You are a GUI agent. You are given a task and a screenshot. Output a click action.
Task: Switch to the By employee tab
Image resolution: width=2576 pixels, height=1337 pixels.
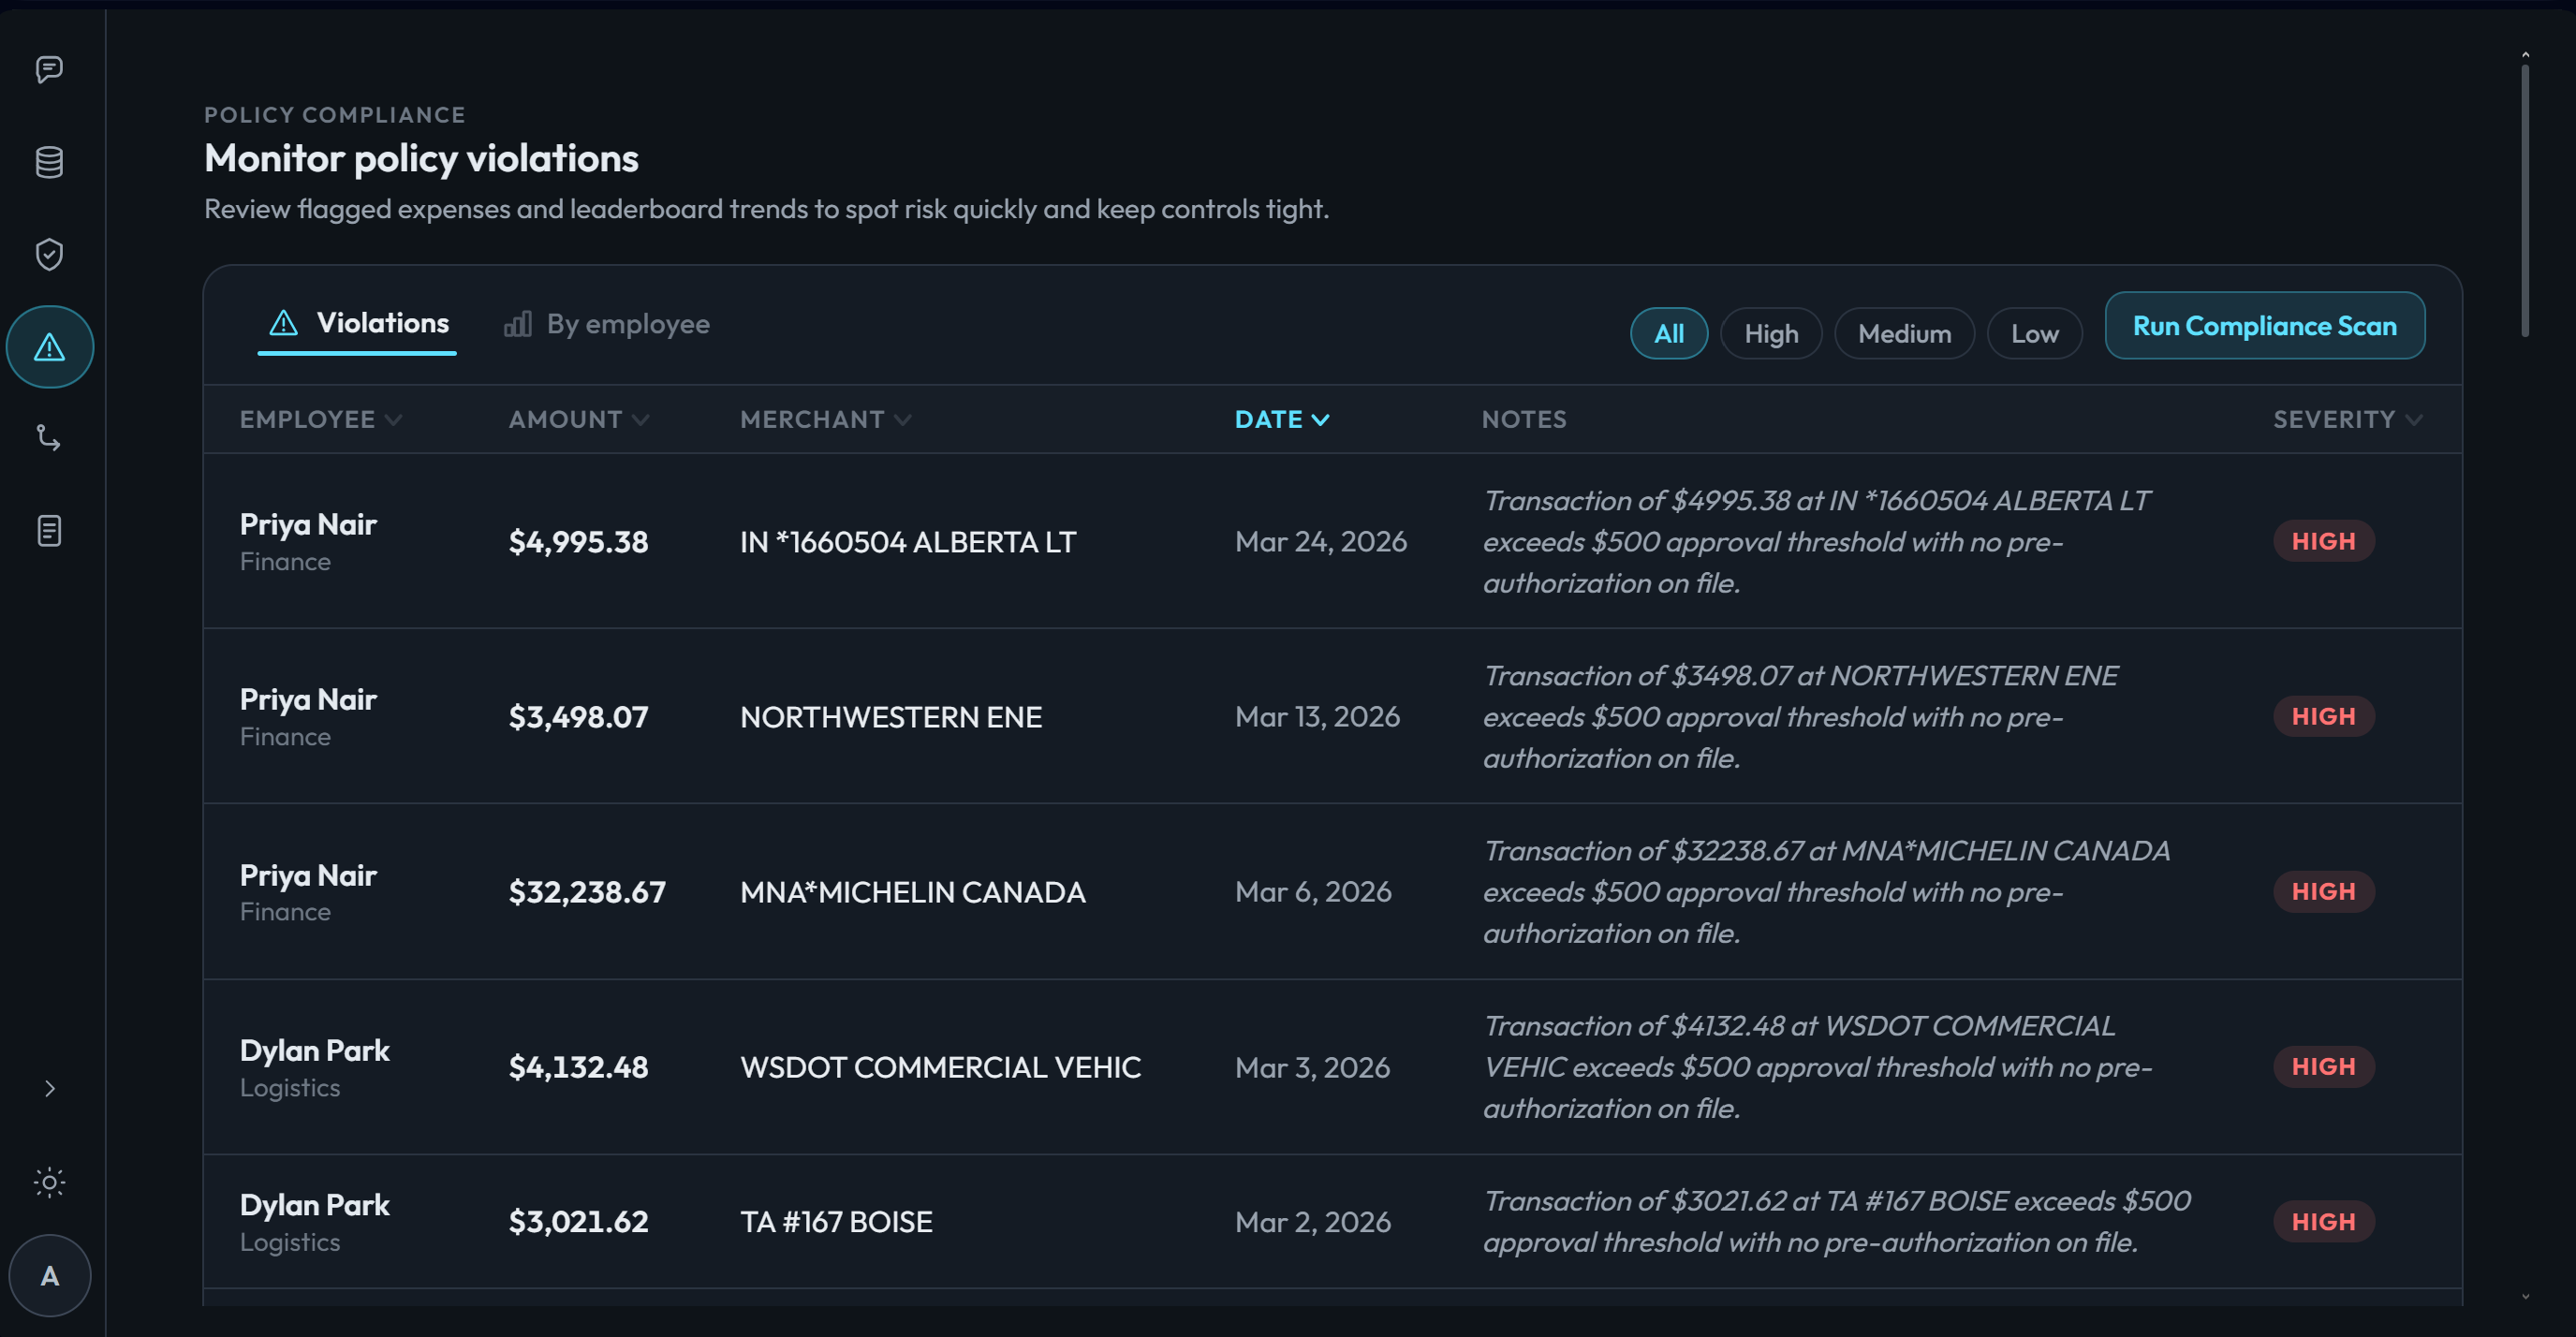click(607, 324)
